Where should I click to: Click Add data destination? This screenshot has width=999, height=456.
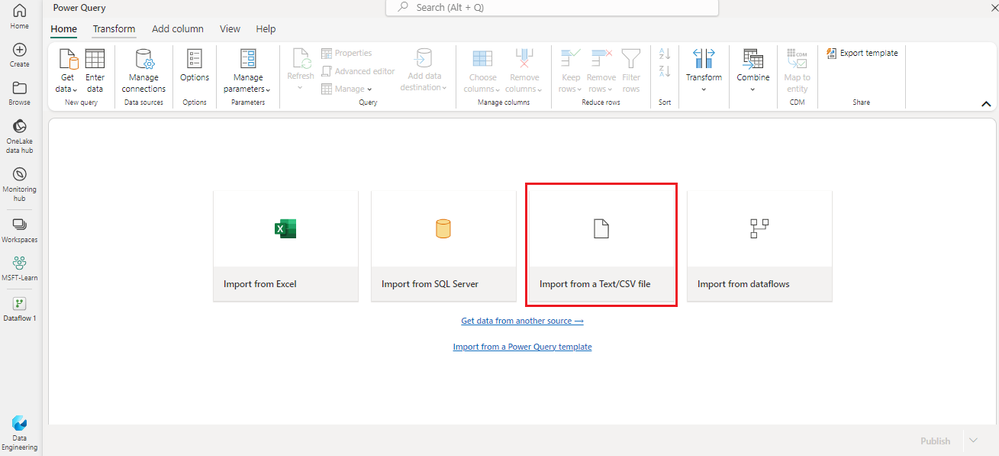coord(424,71)
